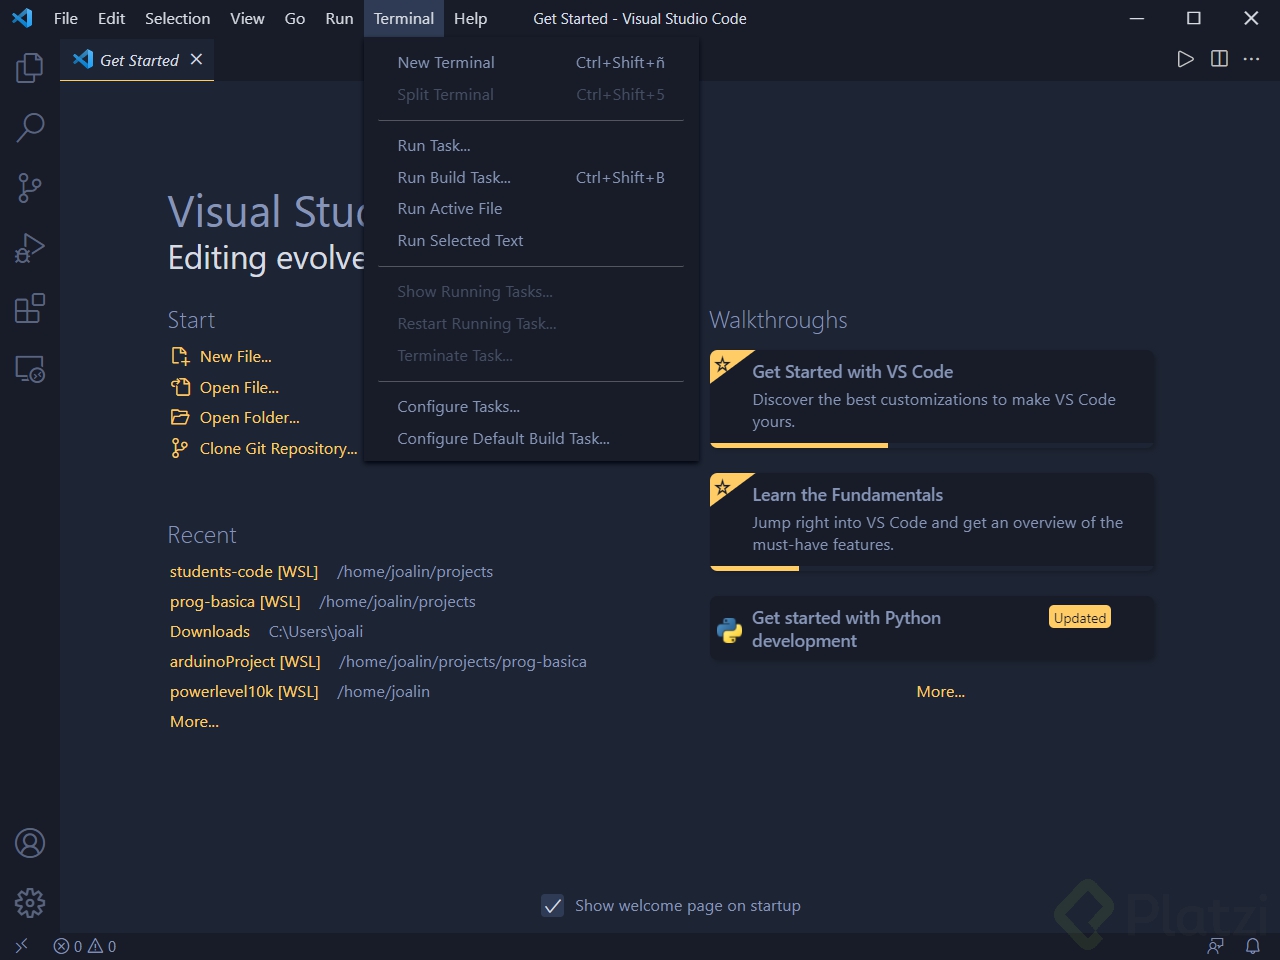Click the Open File... link
Screen dimensions: 1280x960
(239, 387)
